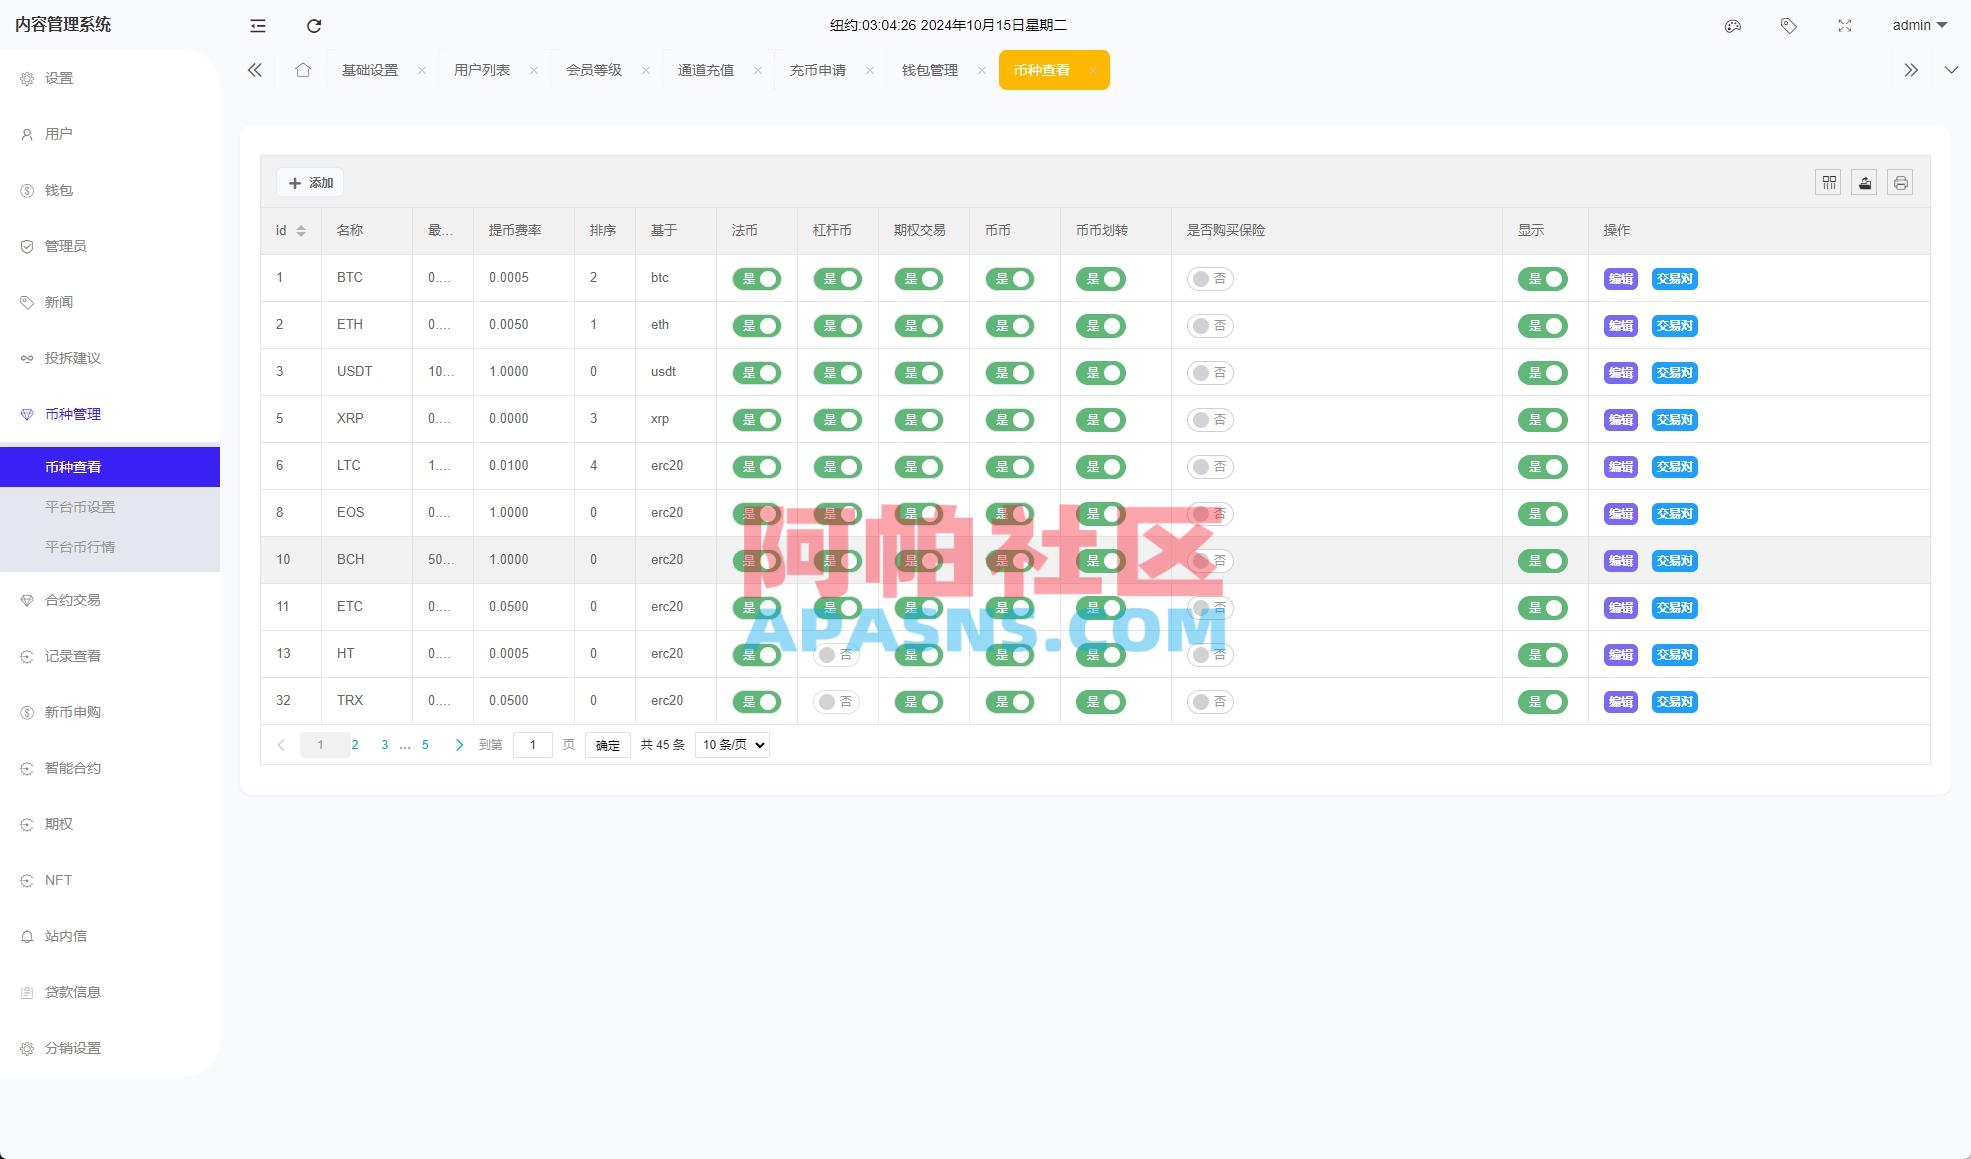This screenshot has width=1971, height=1159.
Task: Click the tag note icon in header
Action: point(1789,26)
